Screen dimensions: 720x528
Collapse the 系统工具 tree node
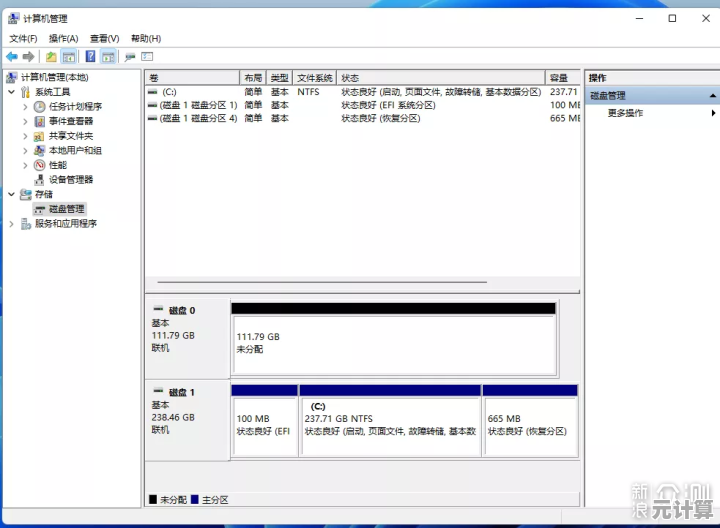11,92
